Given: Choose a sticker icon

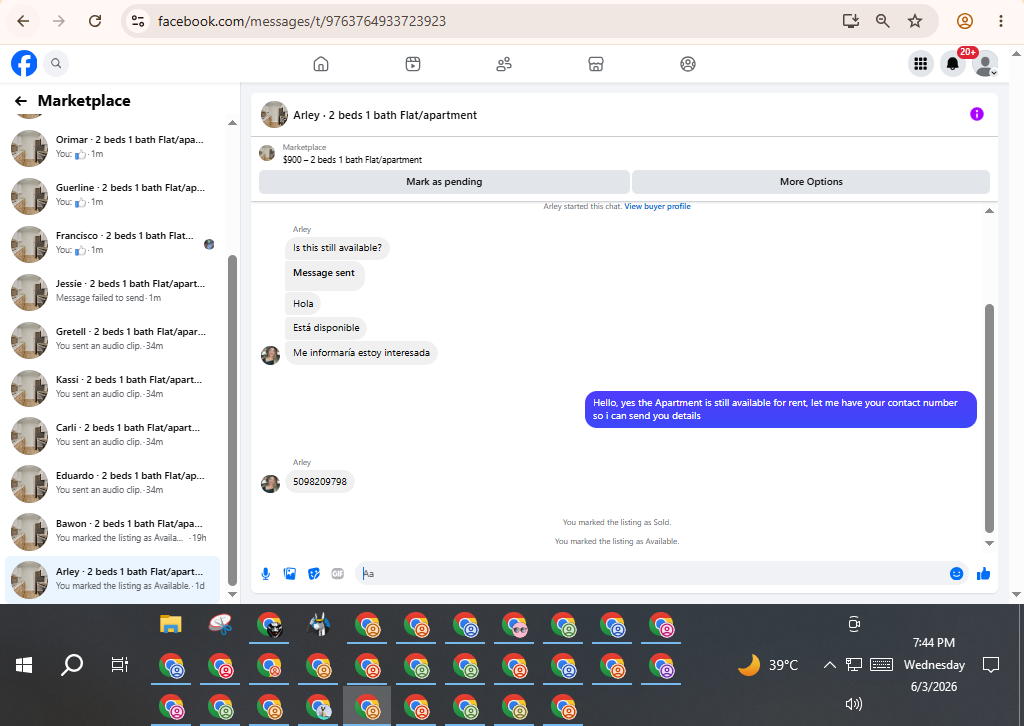Looking at the screenshot, I should tap(314, 574).
